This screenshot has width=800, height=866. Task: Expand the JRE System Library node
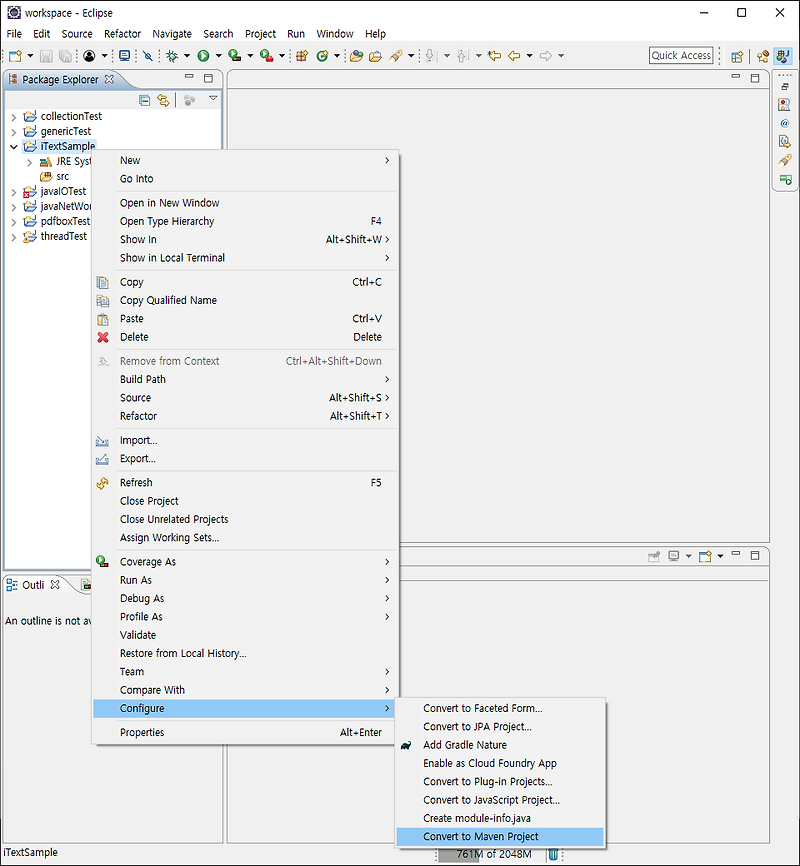[30, 161]
